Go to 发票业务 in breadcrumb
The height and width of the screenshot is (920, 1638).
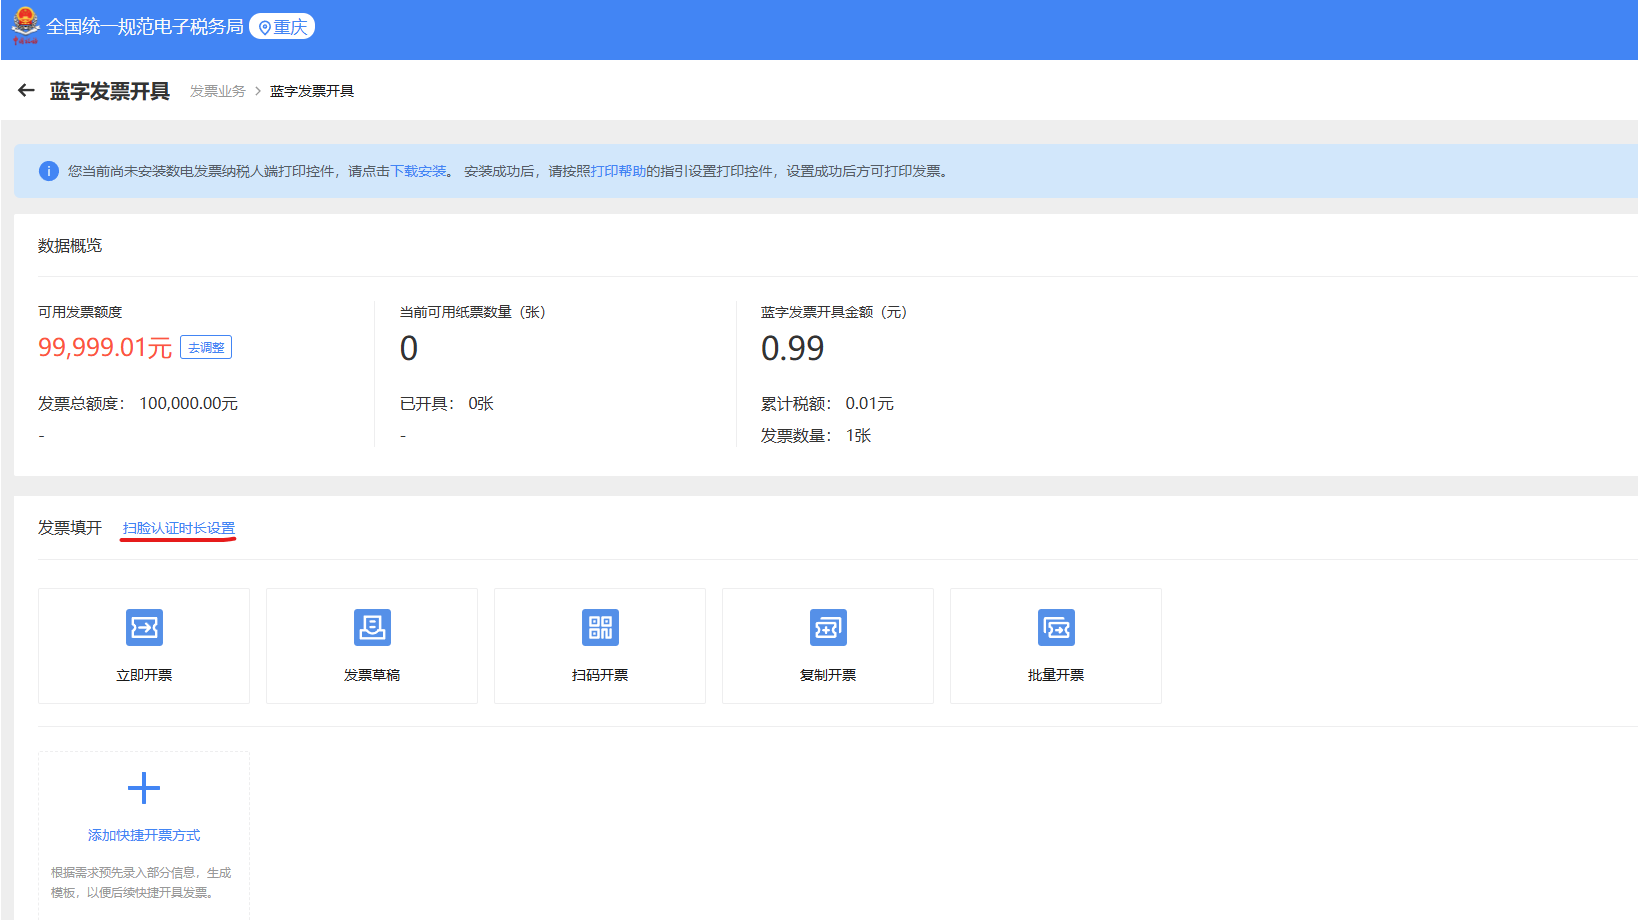pos(218,91)
